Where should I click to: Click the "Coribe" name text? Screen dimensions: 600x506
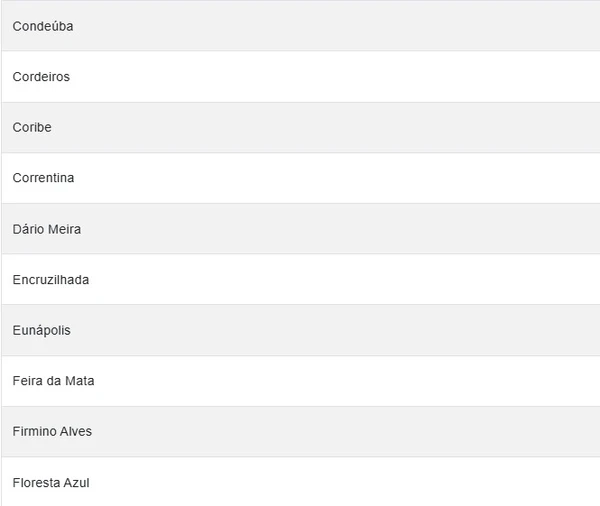click(32, 128)
